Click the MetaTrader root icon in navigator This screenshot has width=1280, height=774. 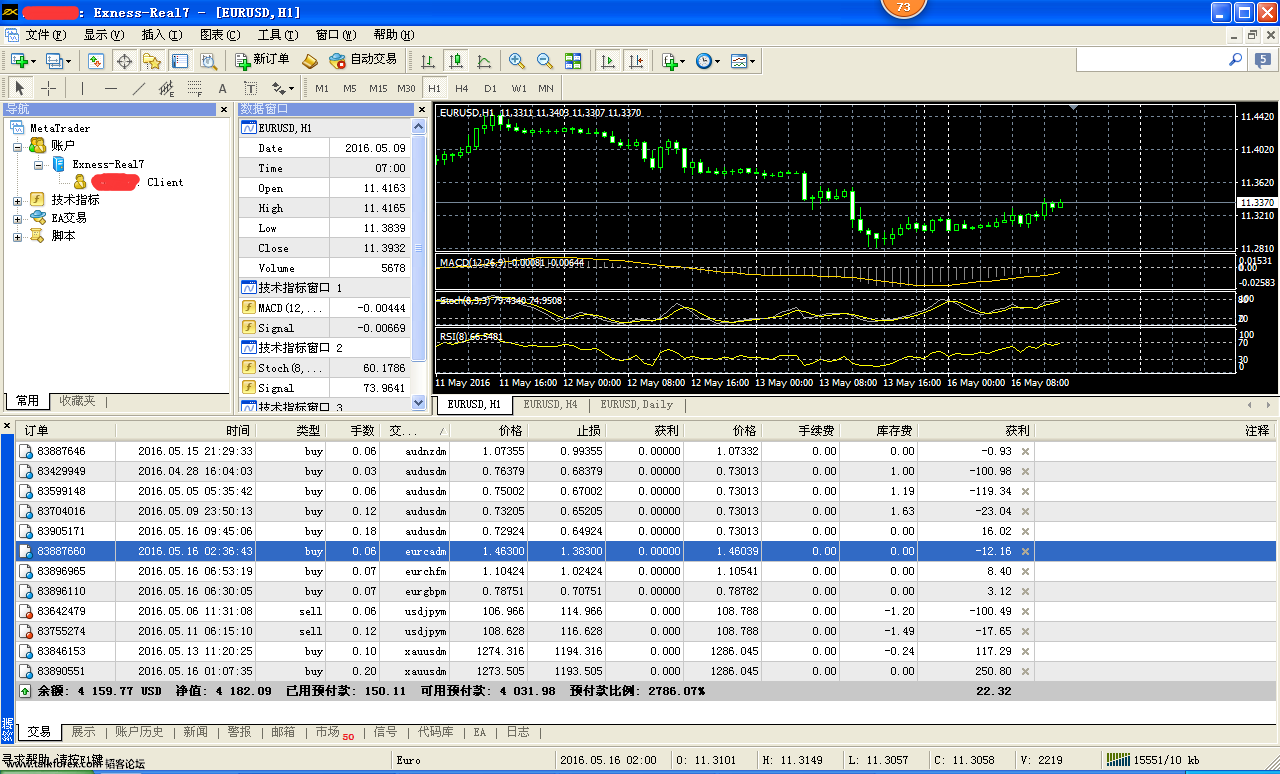pos(17,128)
